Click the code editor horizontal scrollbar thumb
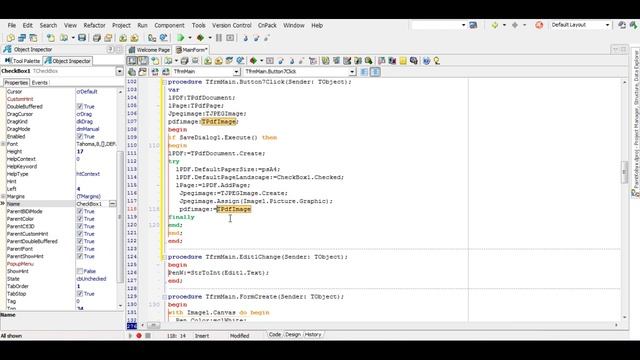The width and height of the screenshot is (640, 360). click(x=153, y=325)
